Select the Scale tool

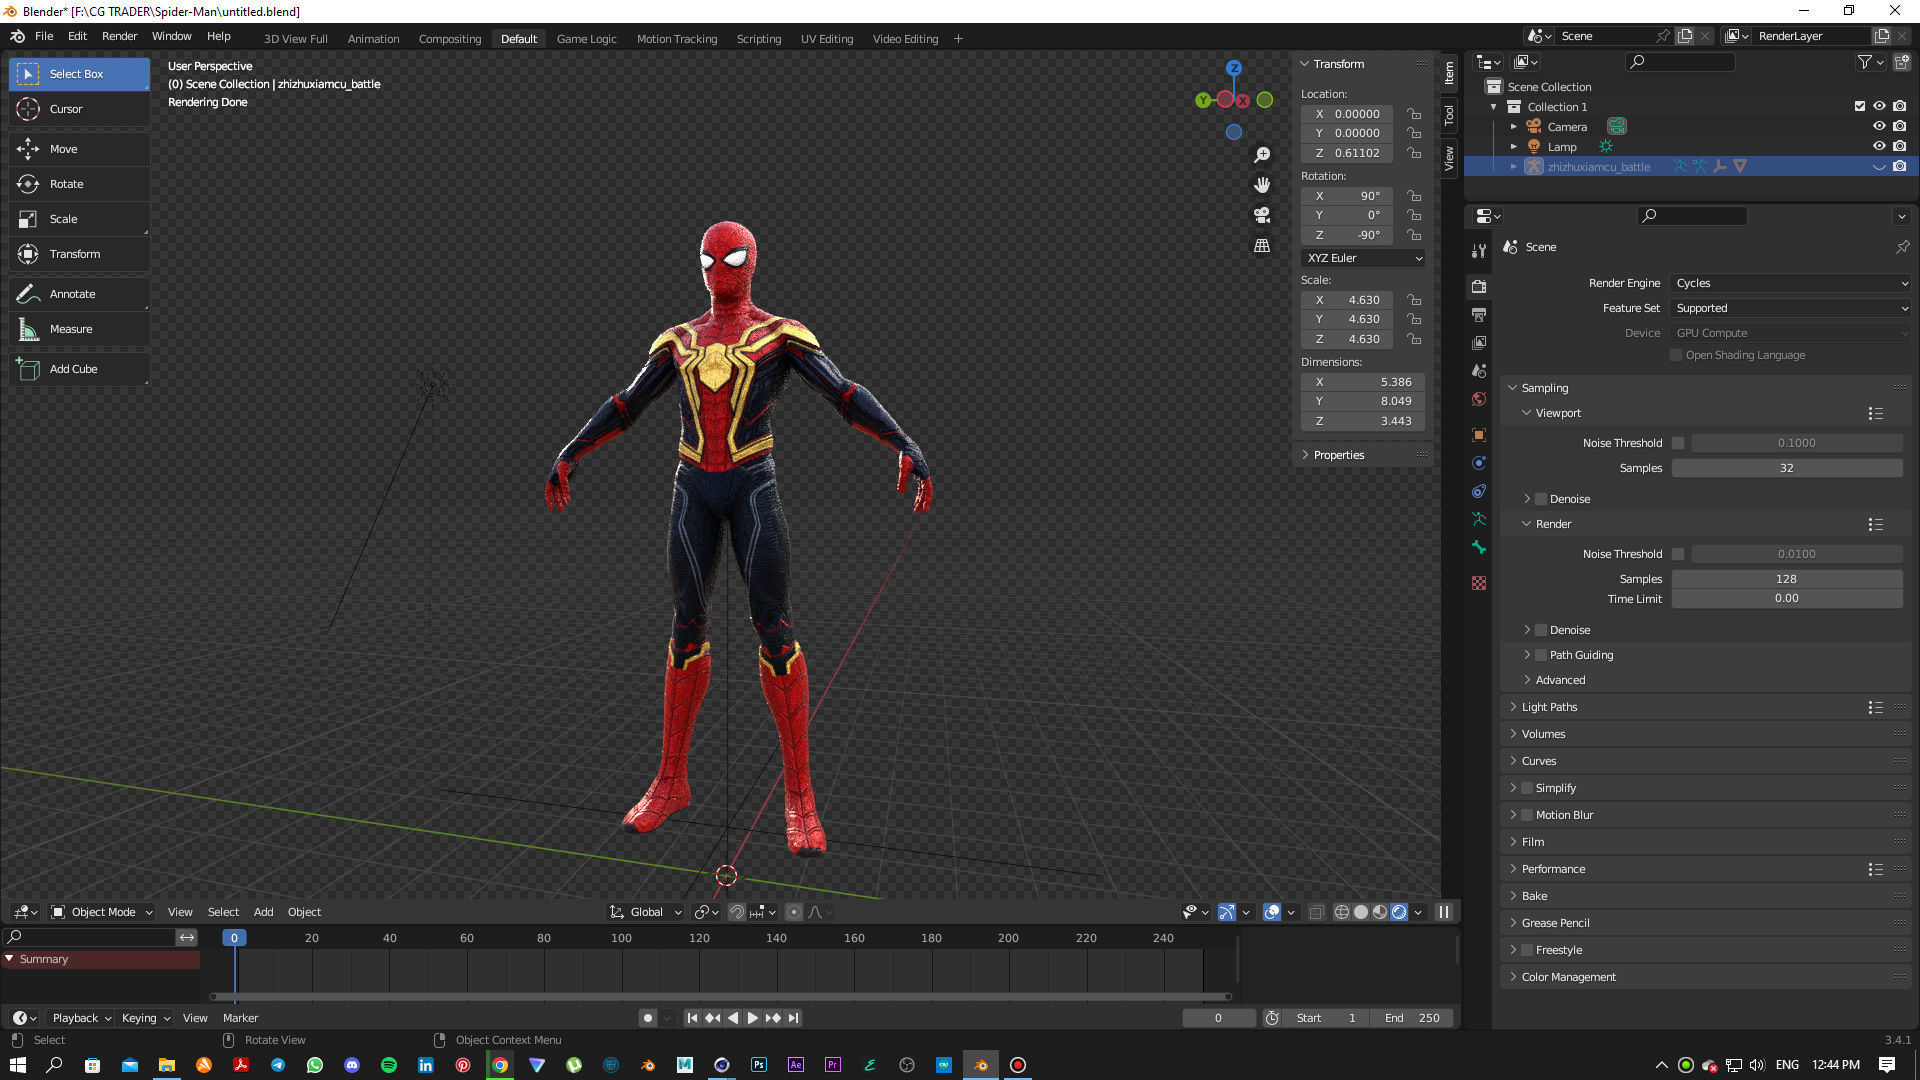[x=79, y=219]
